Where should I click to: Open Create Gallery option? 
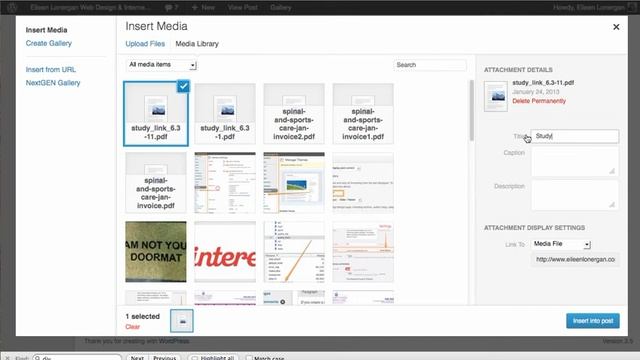click(49, 43)
